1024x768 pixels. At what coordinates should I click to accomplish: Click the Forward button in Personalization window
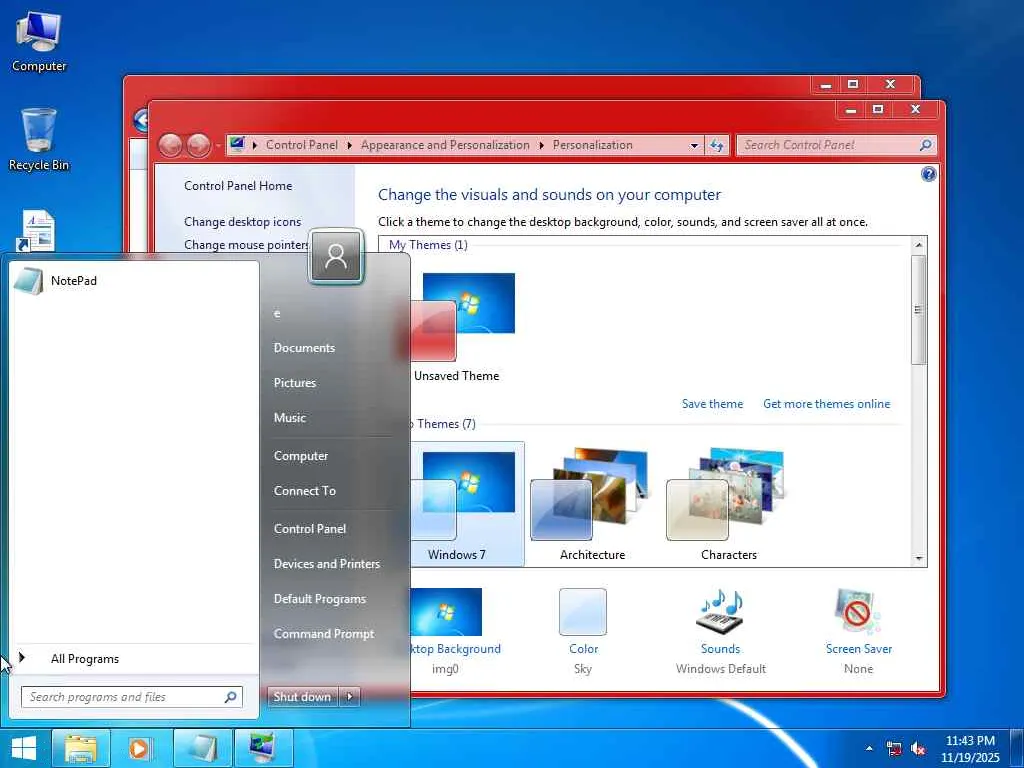tap(199, 145)
